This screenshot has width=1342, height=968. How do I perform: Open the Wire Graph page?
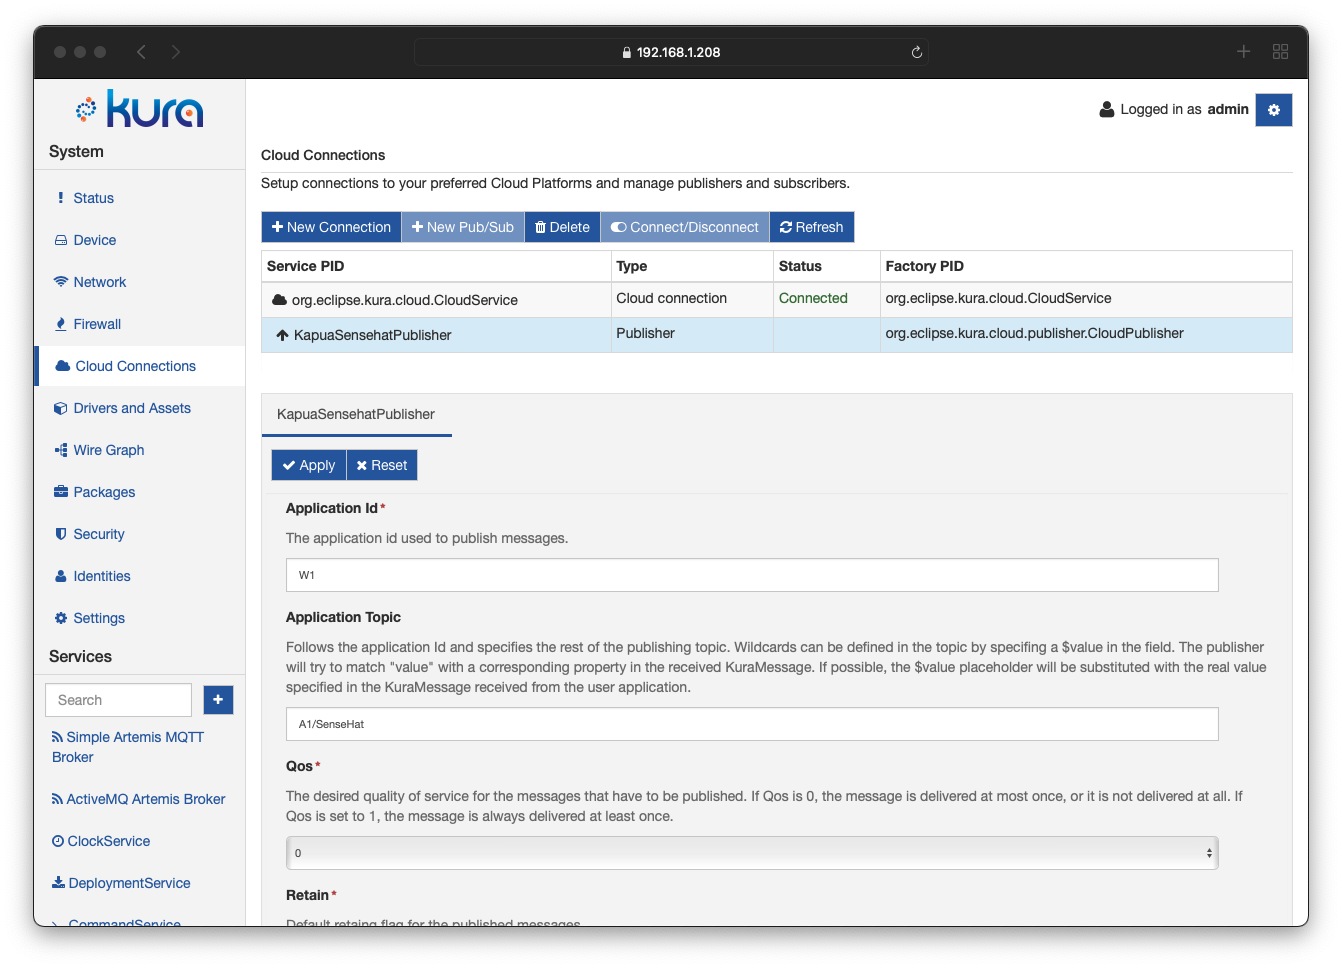coord(108,450)
